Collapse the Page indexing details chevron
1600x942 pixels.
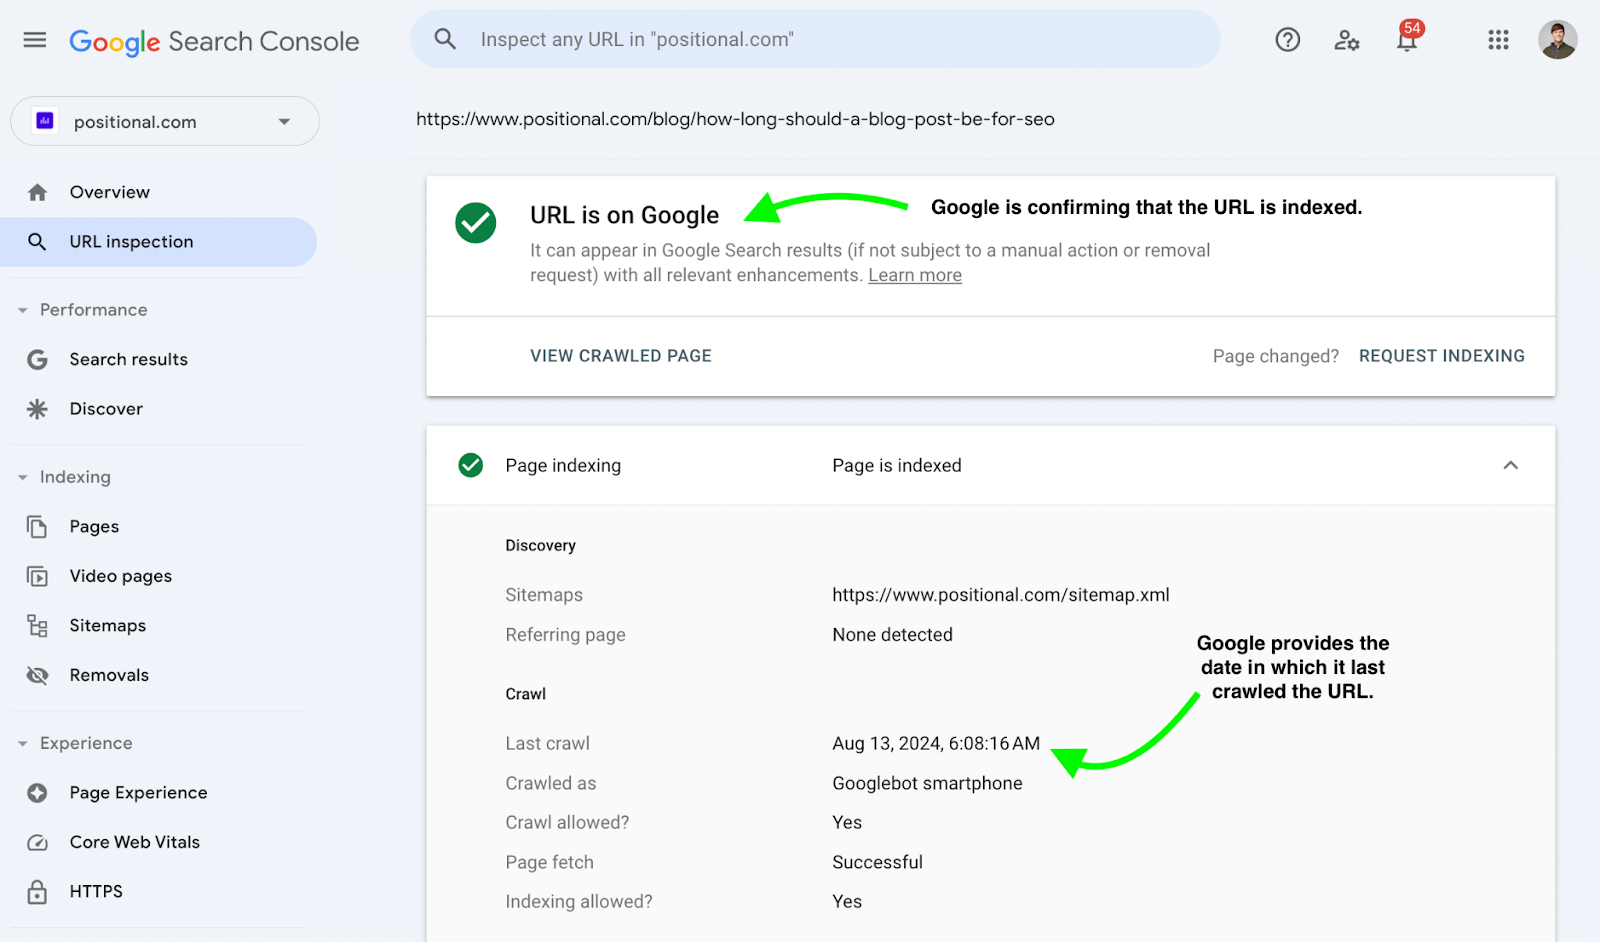tap(1511, 465)
